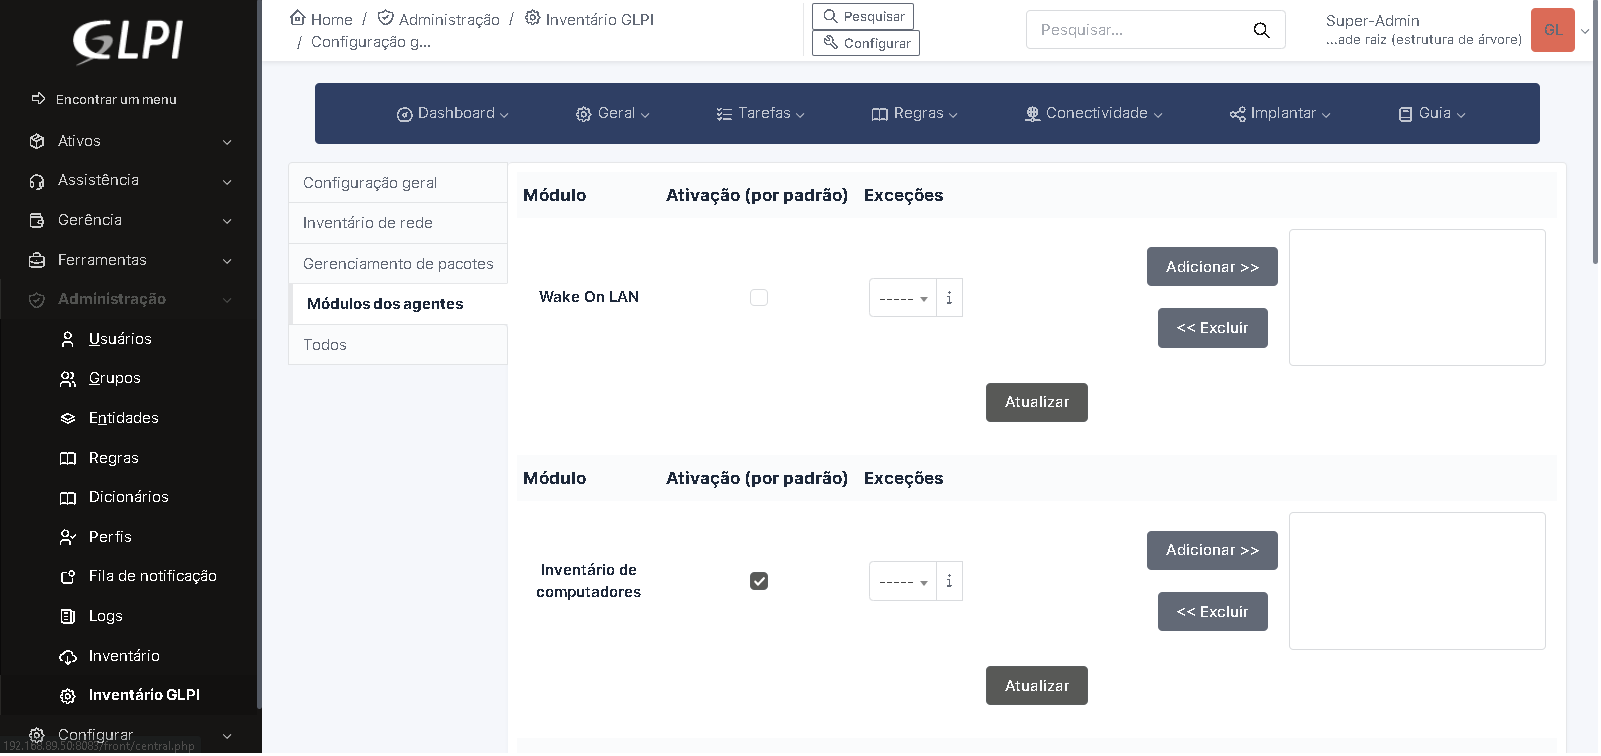This screenshot has width=1601, height=756.
Task: Switch to Inventário de rede tab
Action: (398, 223)
